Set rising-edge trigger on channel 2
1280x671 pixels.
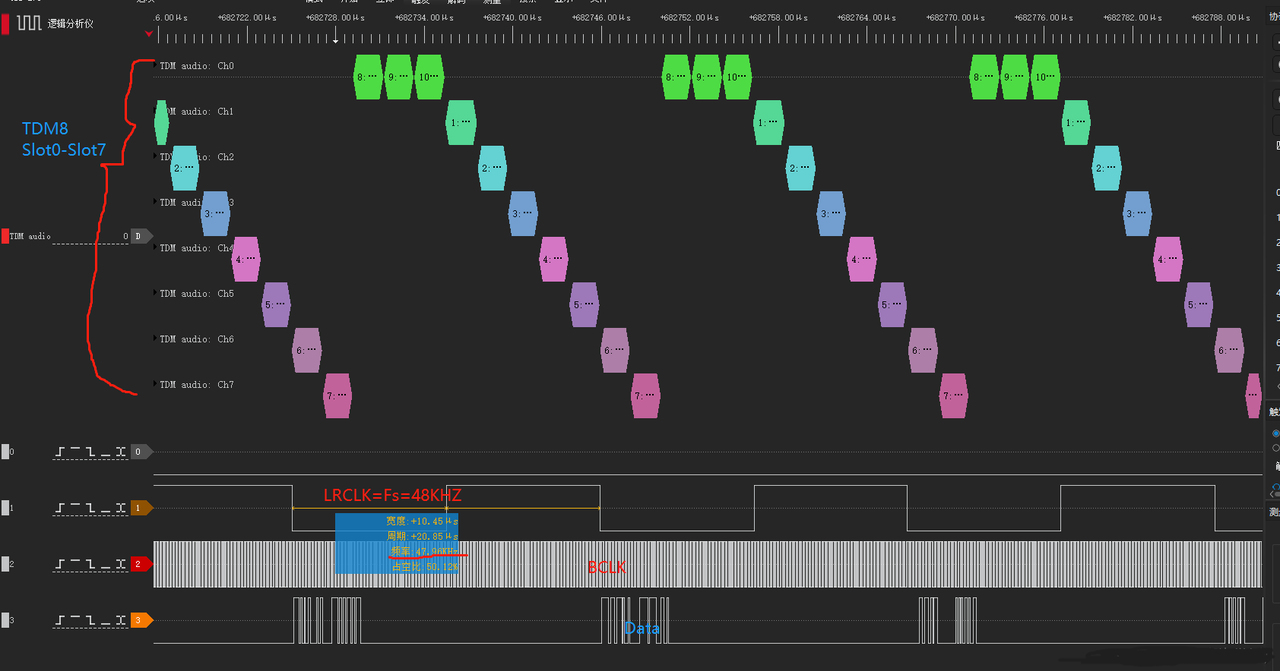60,564
